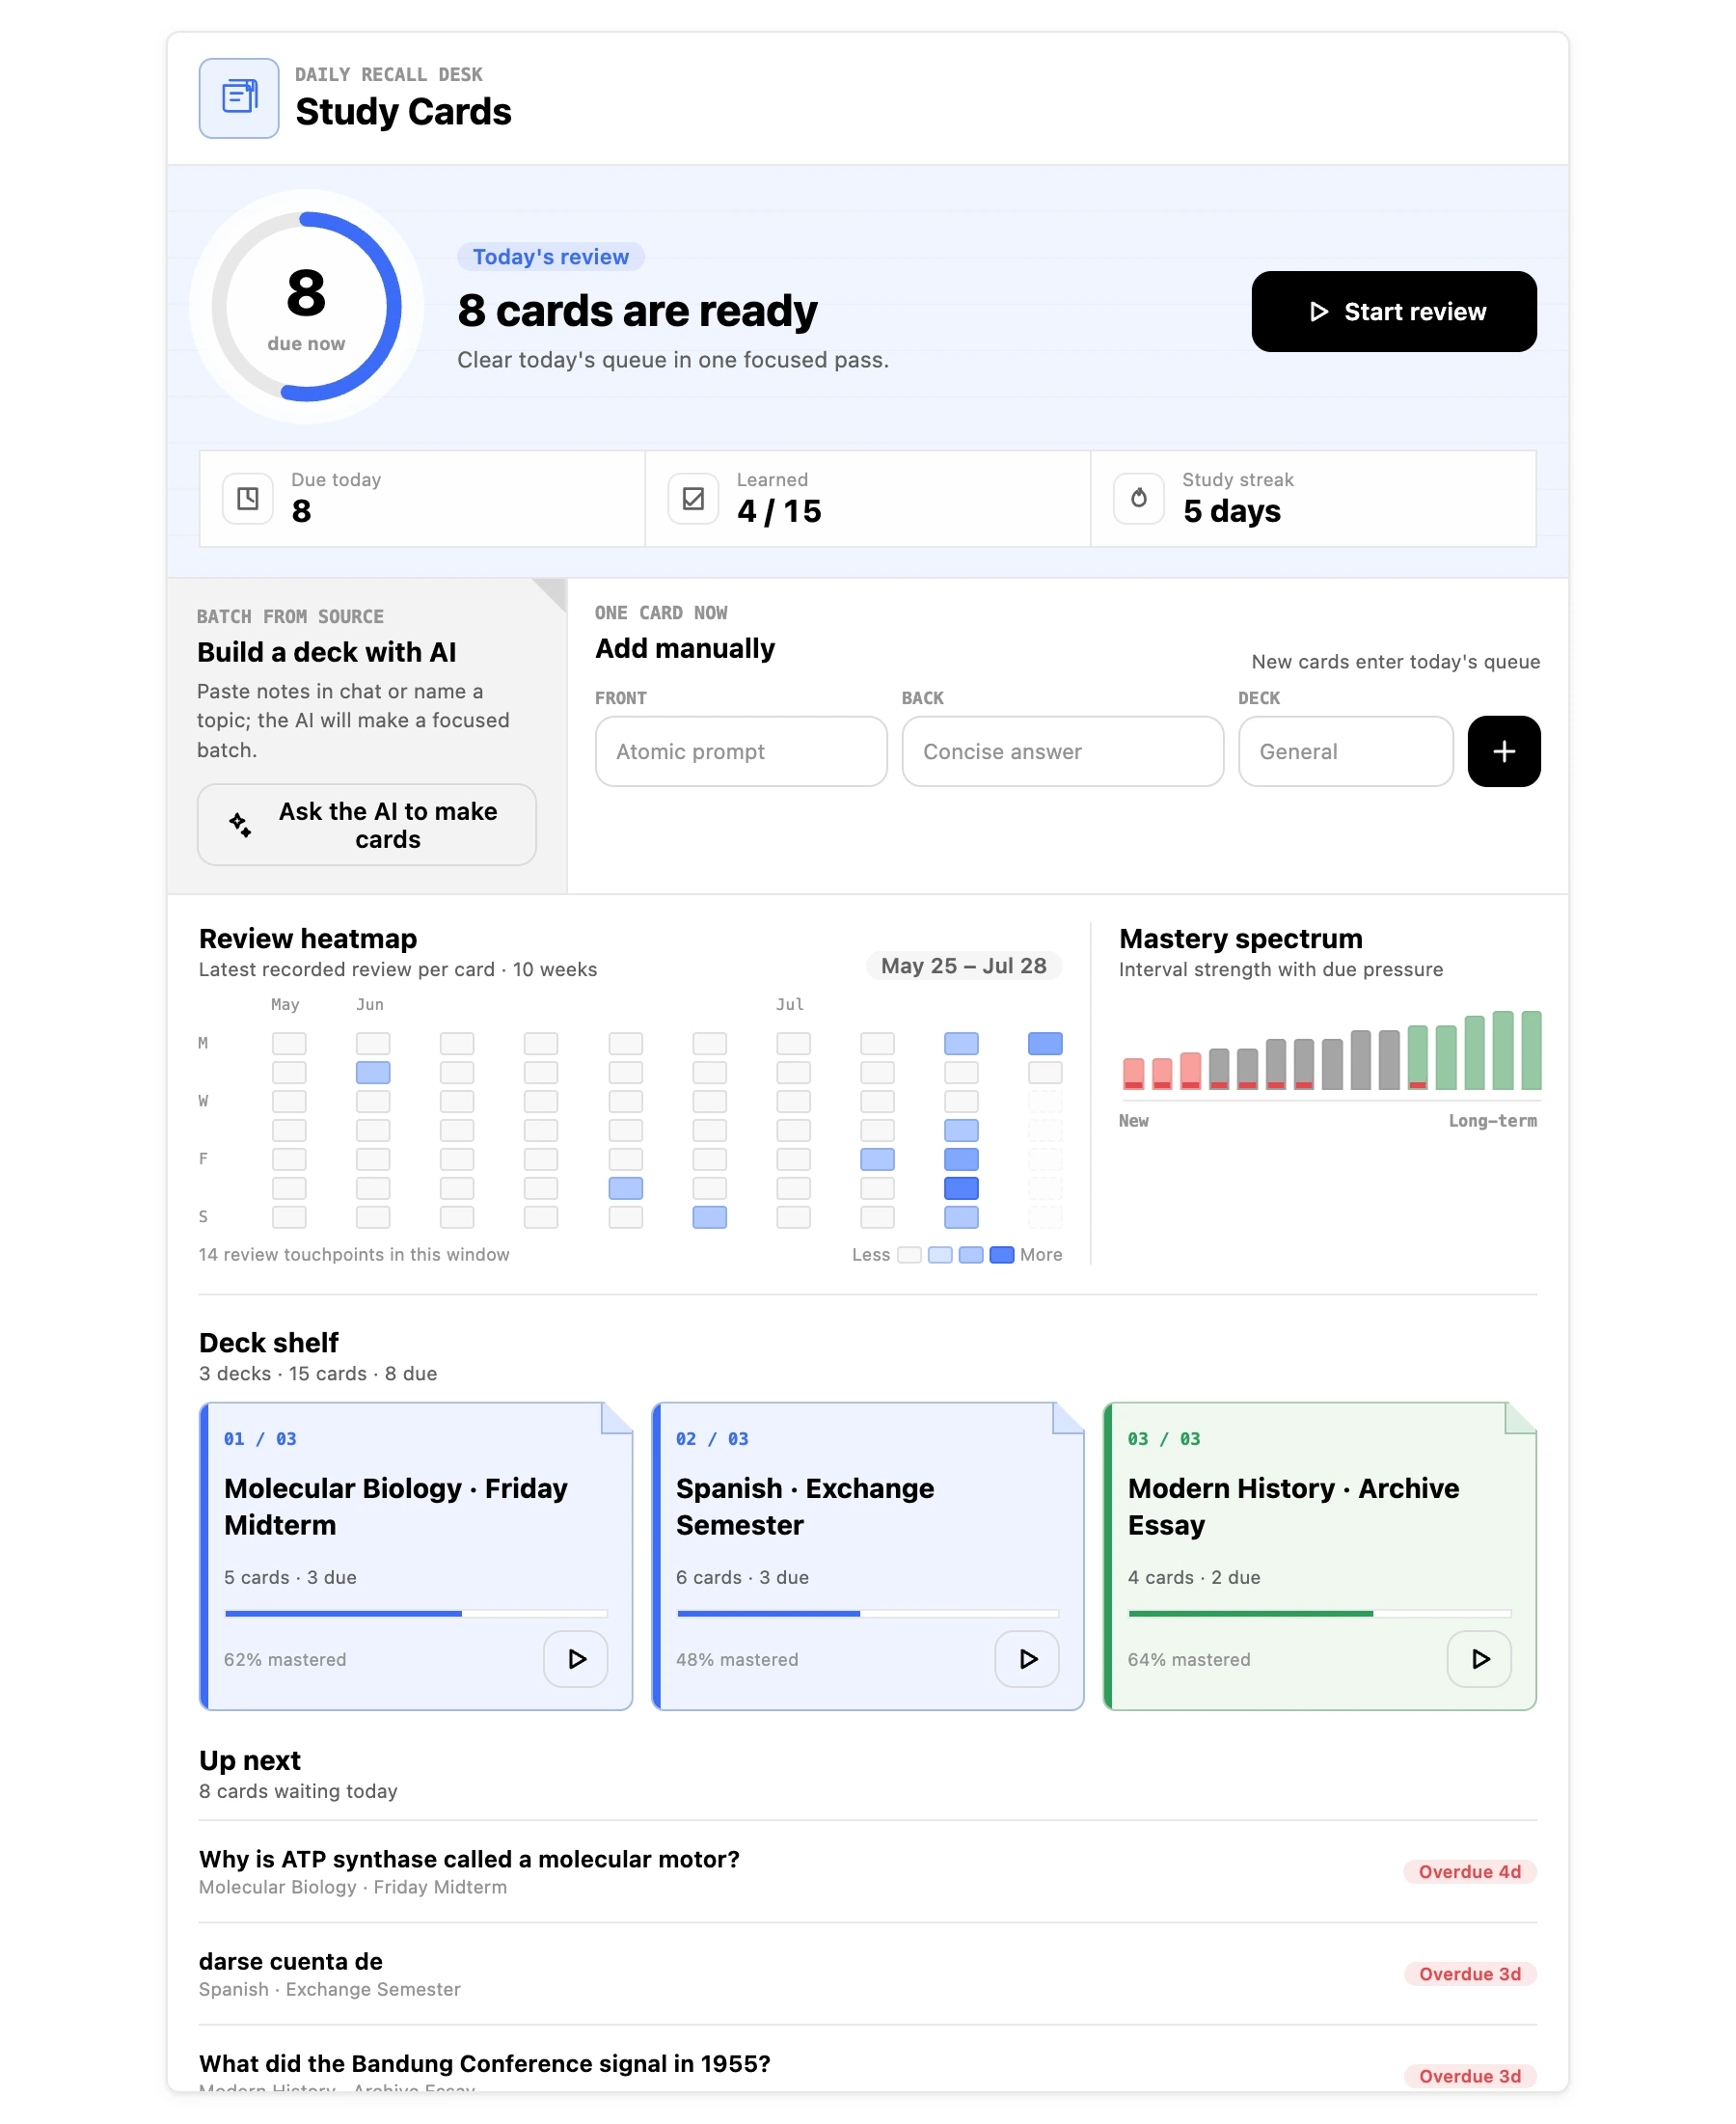Click the '3 decks · 15 cards · 8 due' summary
1736x2124 pixels.
(x=318, y=1373)
